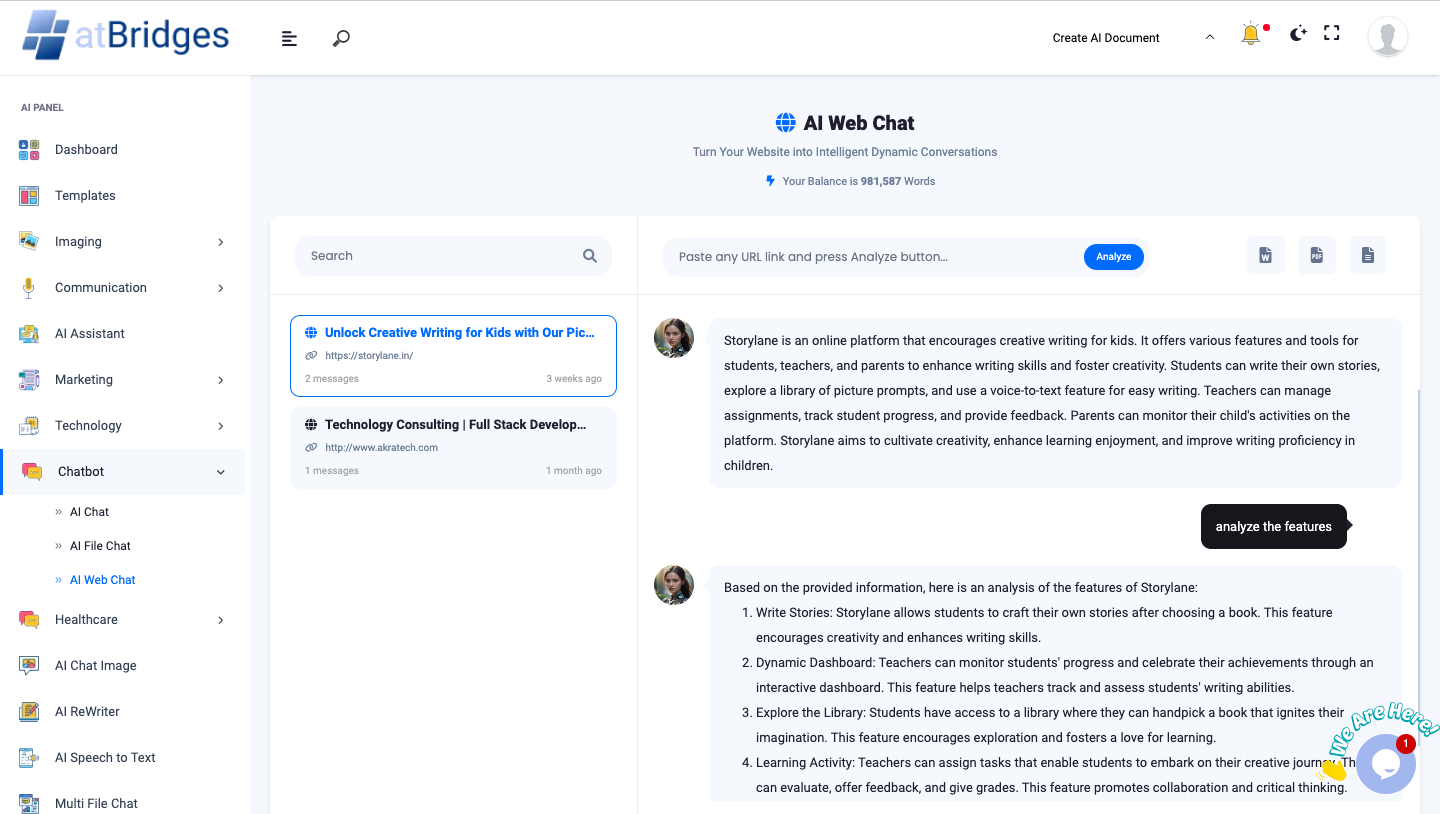The width and height of the screenshot is (1440, 814).
Task: Expand the Marketing menu chevron
Action: (x=221, y=380)
